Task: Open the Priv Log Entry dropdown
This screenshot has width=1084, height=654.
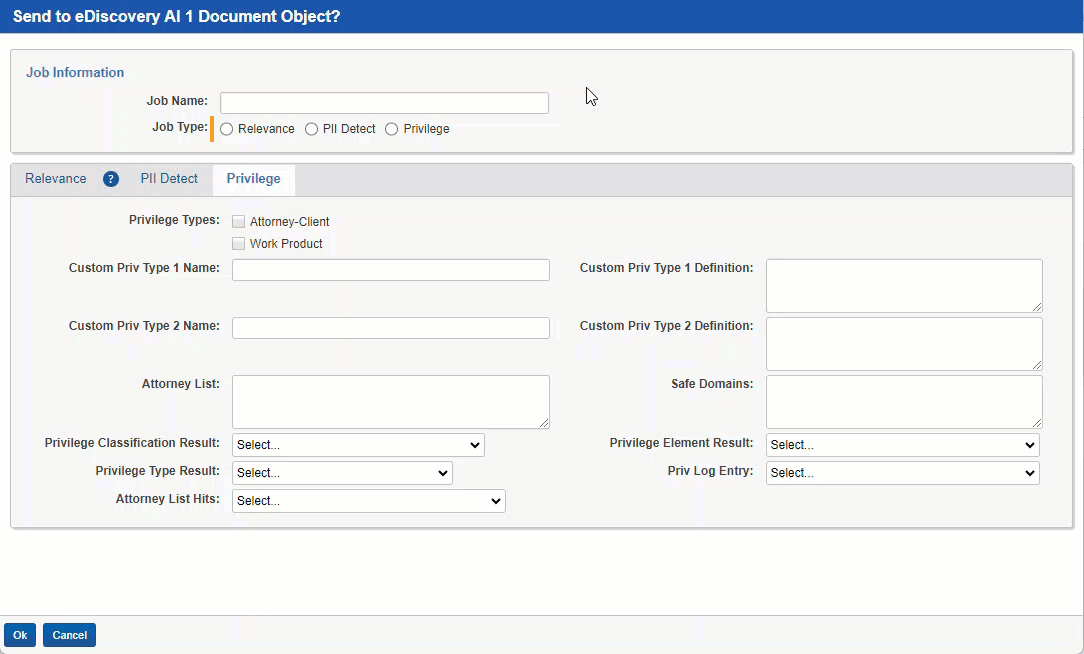Action: point(901,472)
